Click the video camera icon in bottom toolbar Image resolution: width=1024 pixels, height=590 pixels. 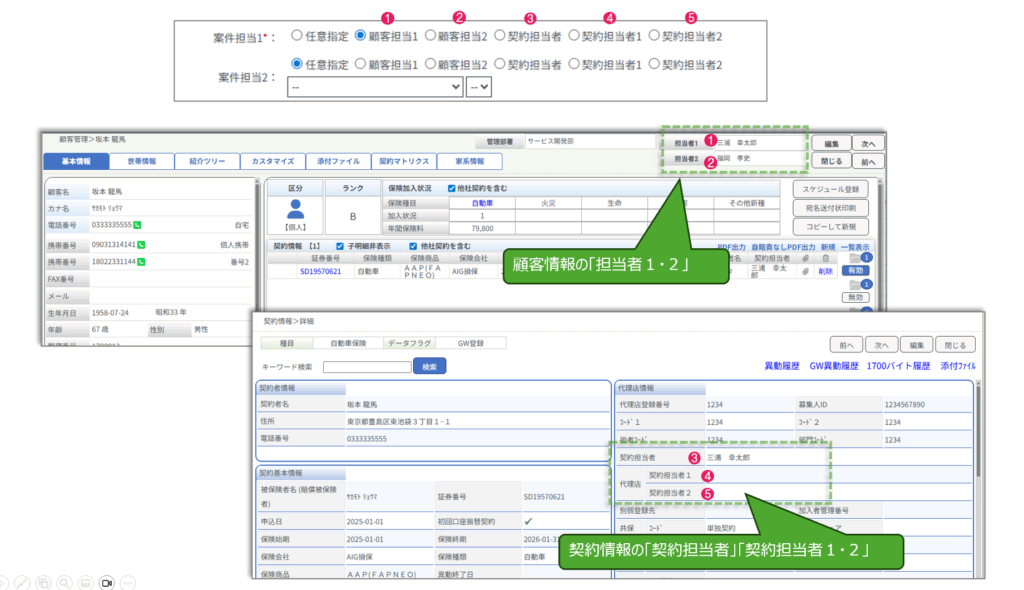[x=106, y=581]
